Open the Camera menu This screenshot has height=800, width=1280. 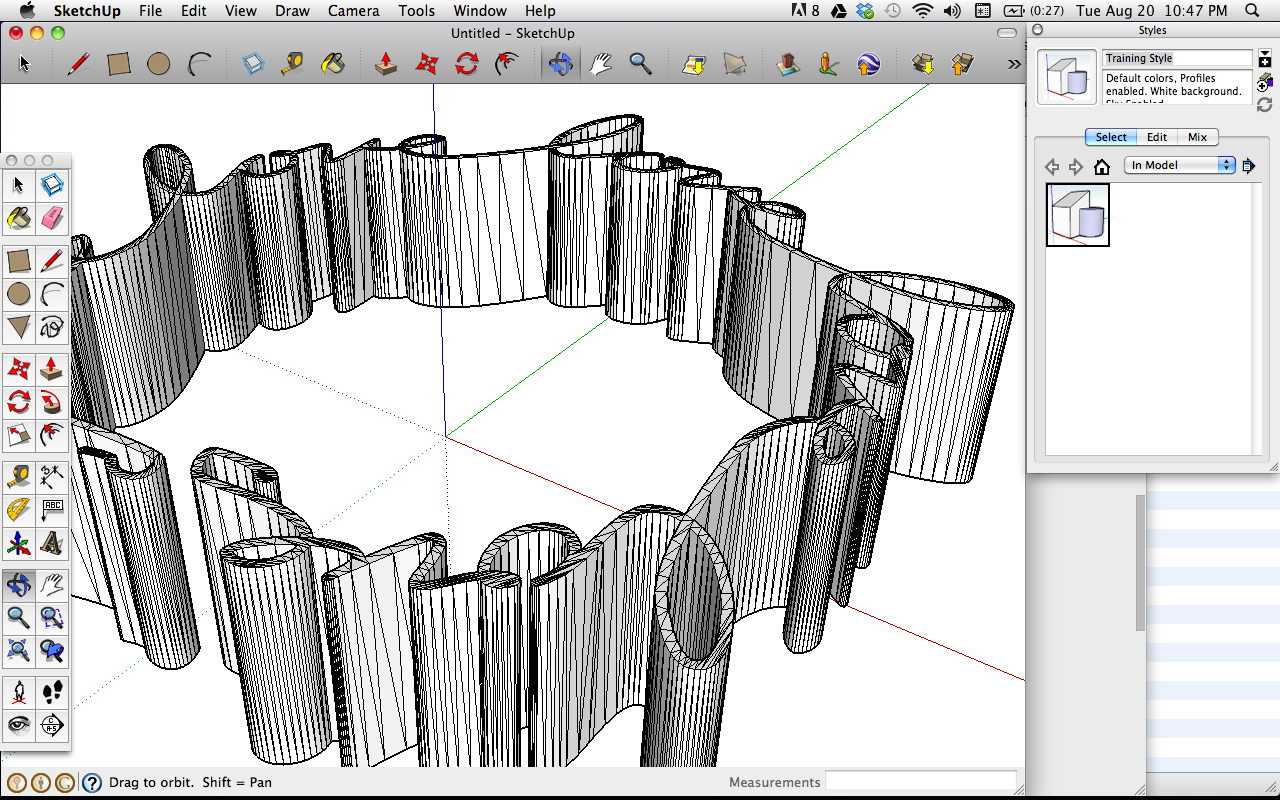(353, 11)
